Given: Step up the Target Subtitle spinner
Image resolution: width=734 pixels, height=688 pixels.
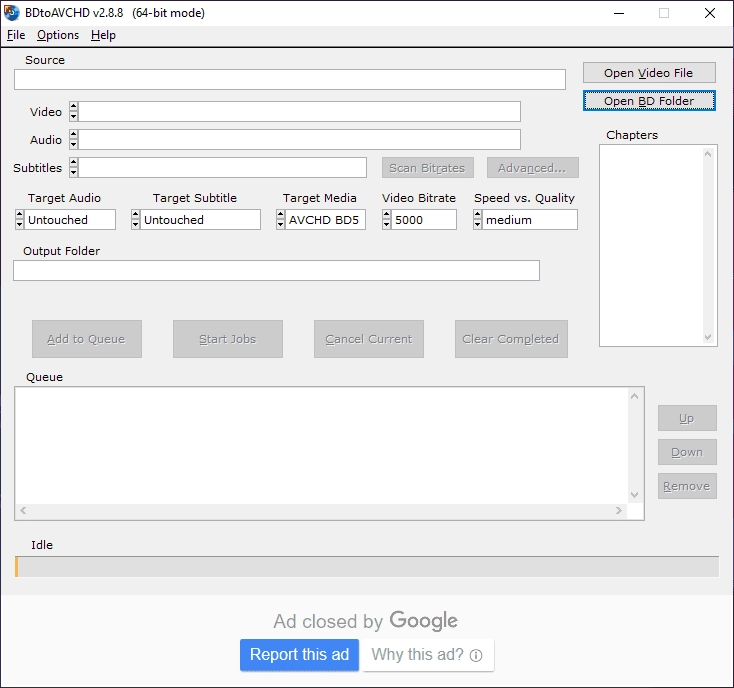Looking at the screenshot, I should pos(135,215).
